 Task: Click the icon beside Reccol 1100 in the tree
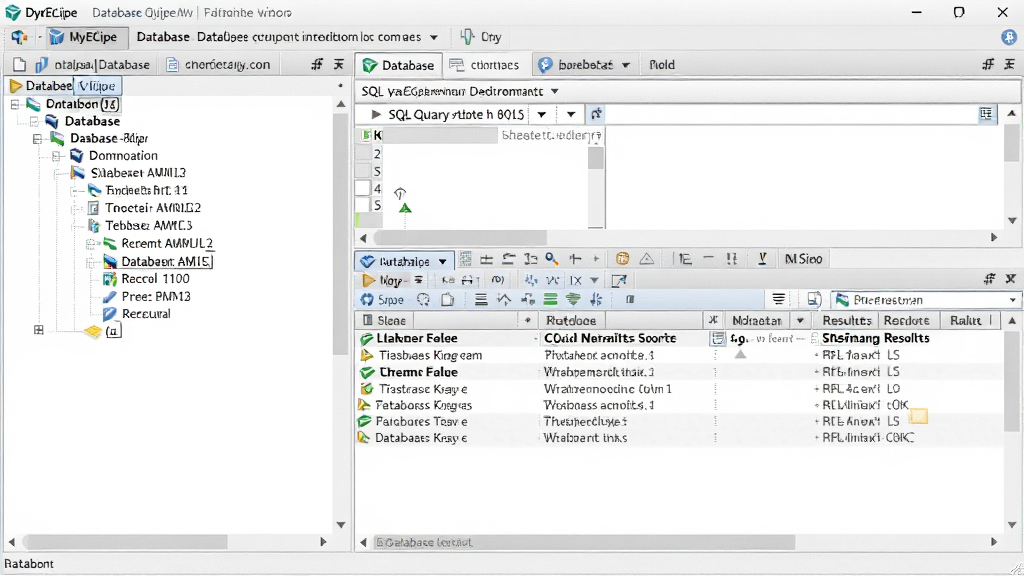tap(110, 279)
